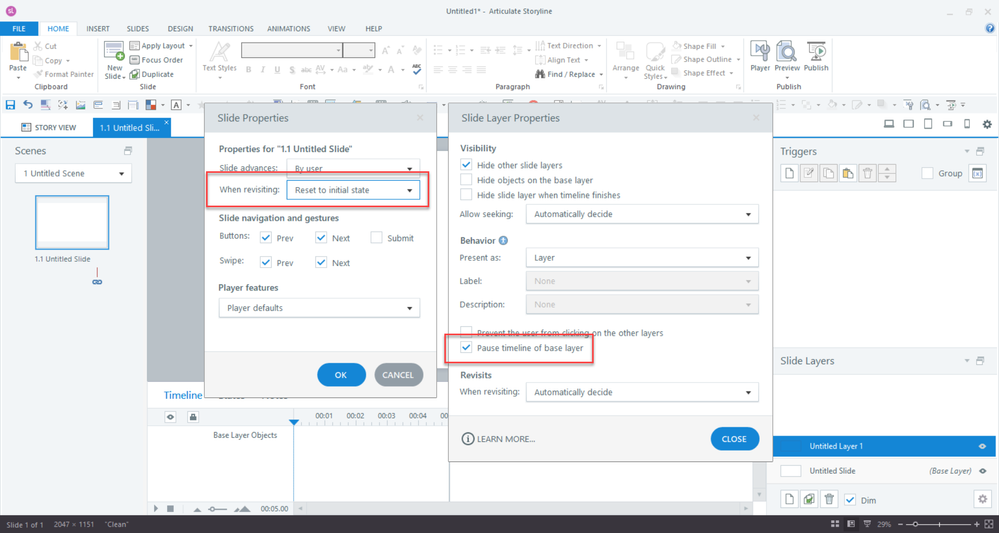Click the Arrange icon in Drawing group
Image resolution: width=999 pixels, height=533 pixels.
[x=626, y=58]
